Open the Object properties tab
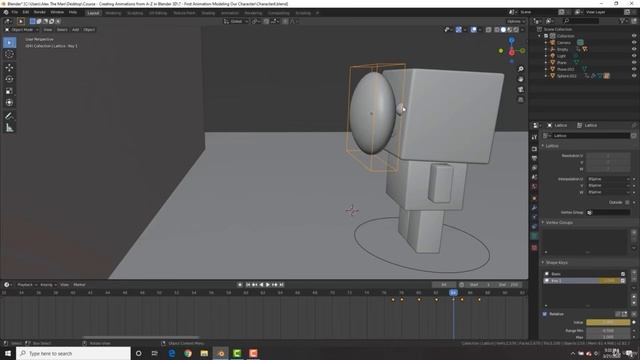This screenshot has width=640, height=360. tap(534, 198)
